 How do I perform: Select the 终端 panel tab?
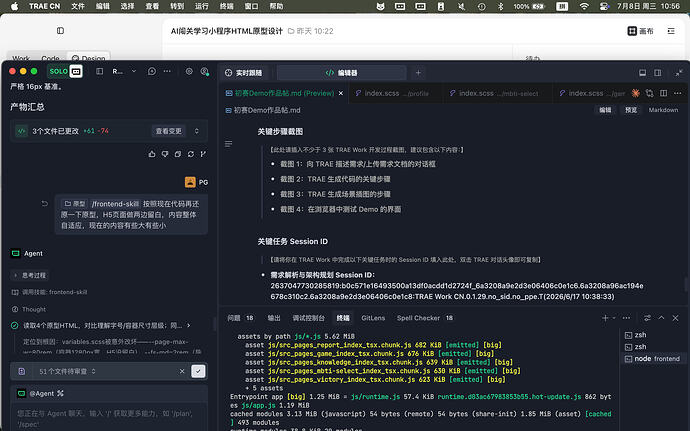343,318
